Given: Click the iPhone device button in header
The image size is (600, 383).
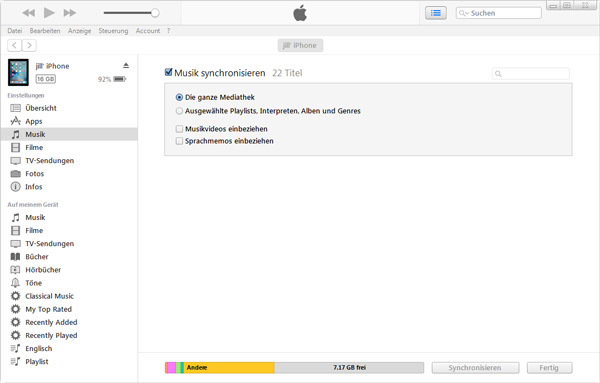Looking at the screenshot, I should [300, 46].
